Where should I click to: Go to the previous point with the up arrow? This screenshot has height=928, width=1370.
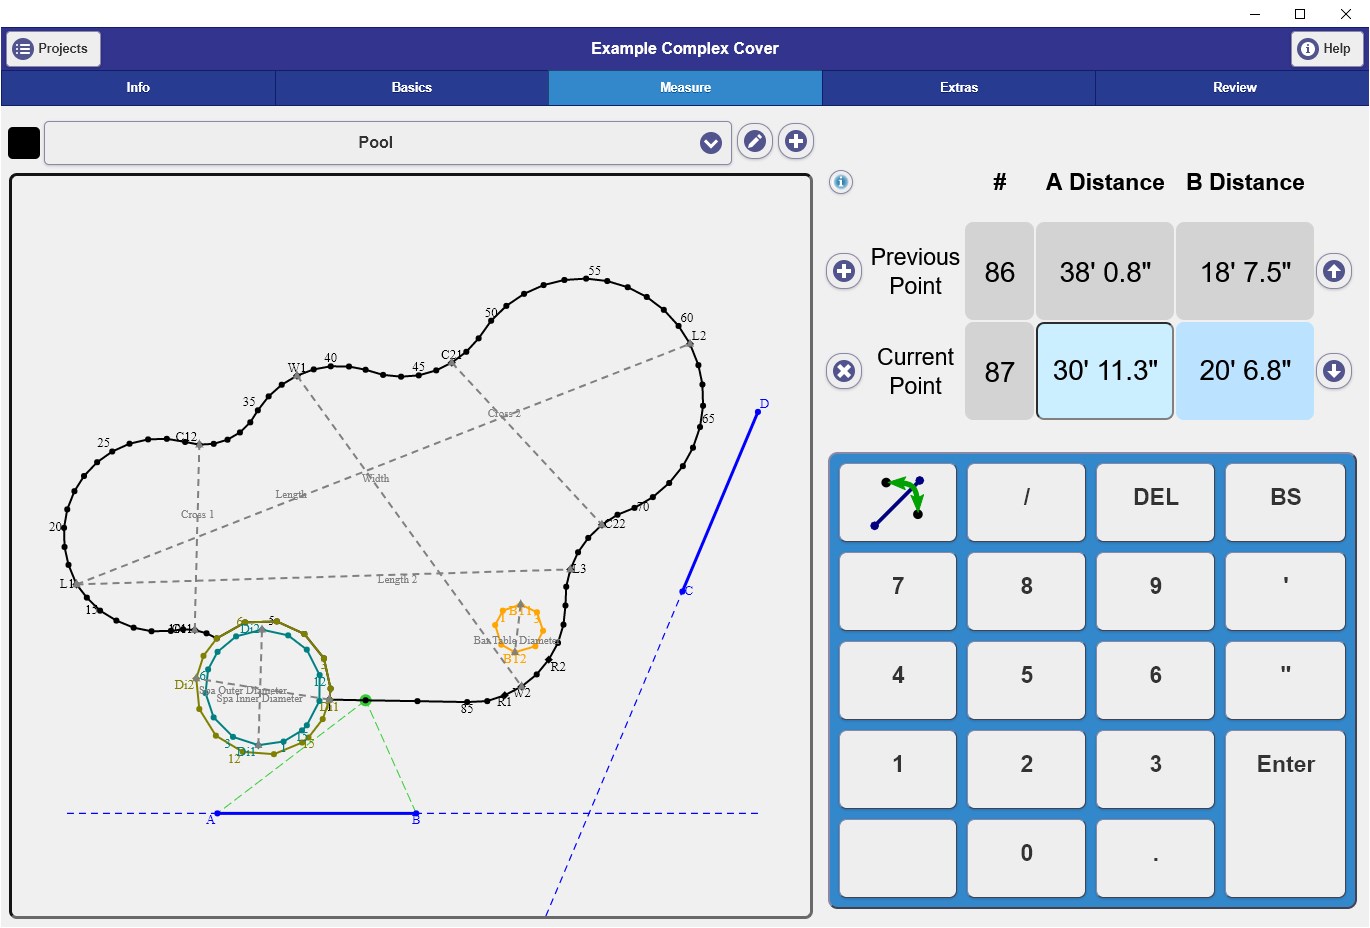point(1334,271)
